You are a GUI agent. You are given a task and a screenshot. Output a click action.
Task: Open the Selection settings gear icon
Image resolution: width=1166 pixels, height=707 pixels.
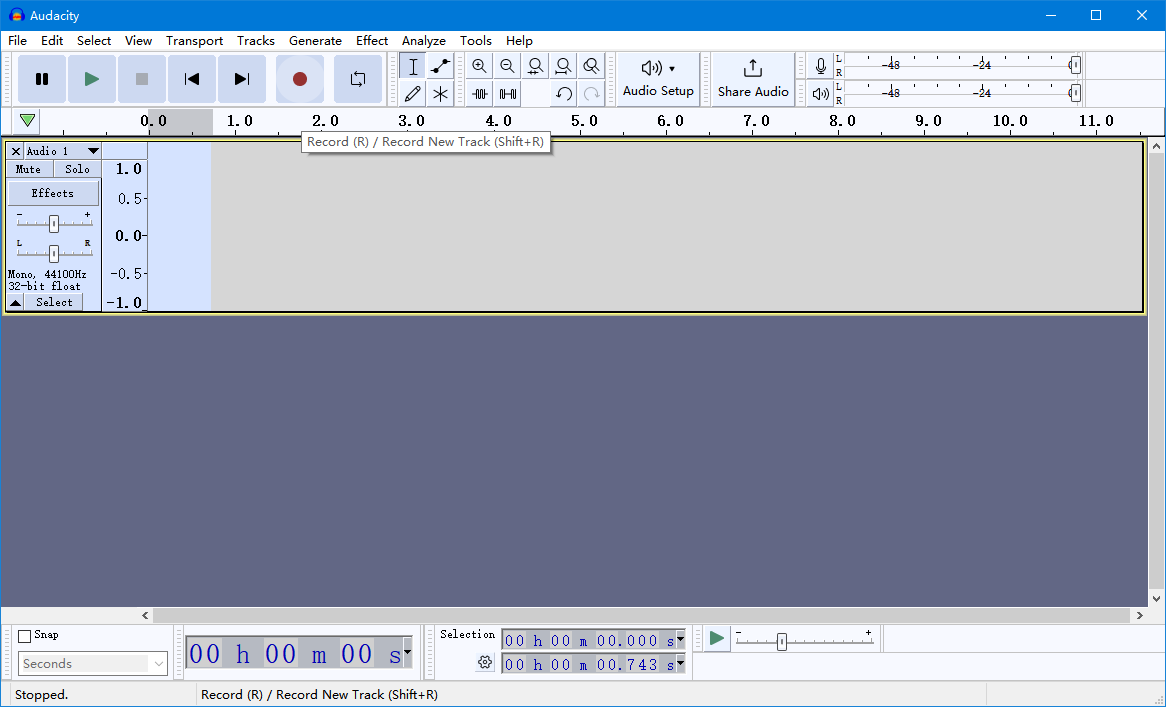tap(485, 662)
